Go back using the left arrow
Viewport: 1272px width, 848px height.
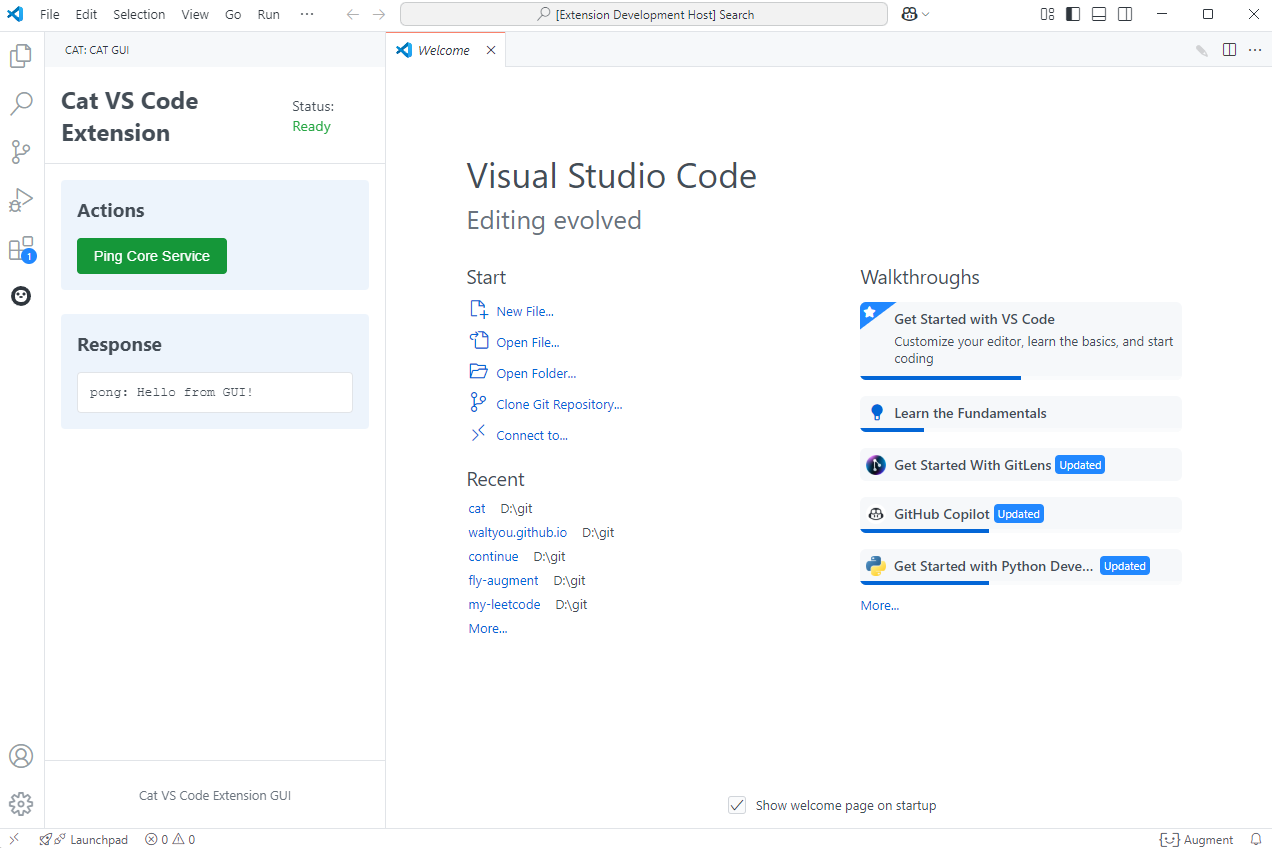tap(352, 14)
